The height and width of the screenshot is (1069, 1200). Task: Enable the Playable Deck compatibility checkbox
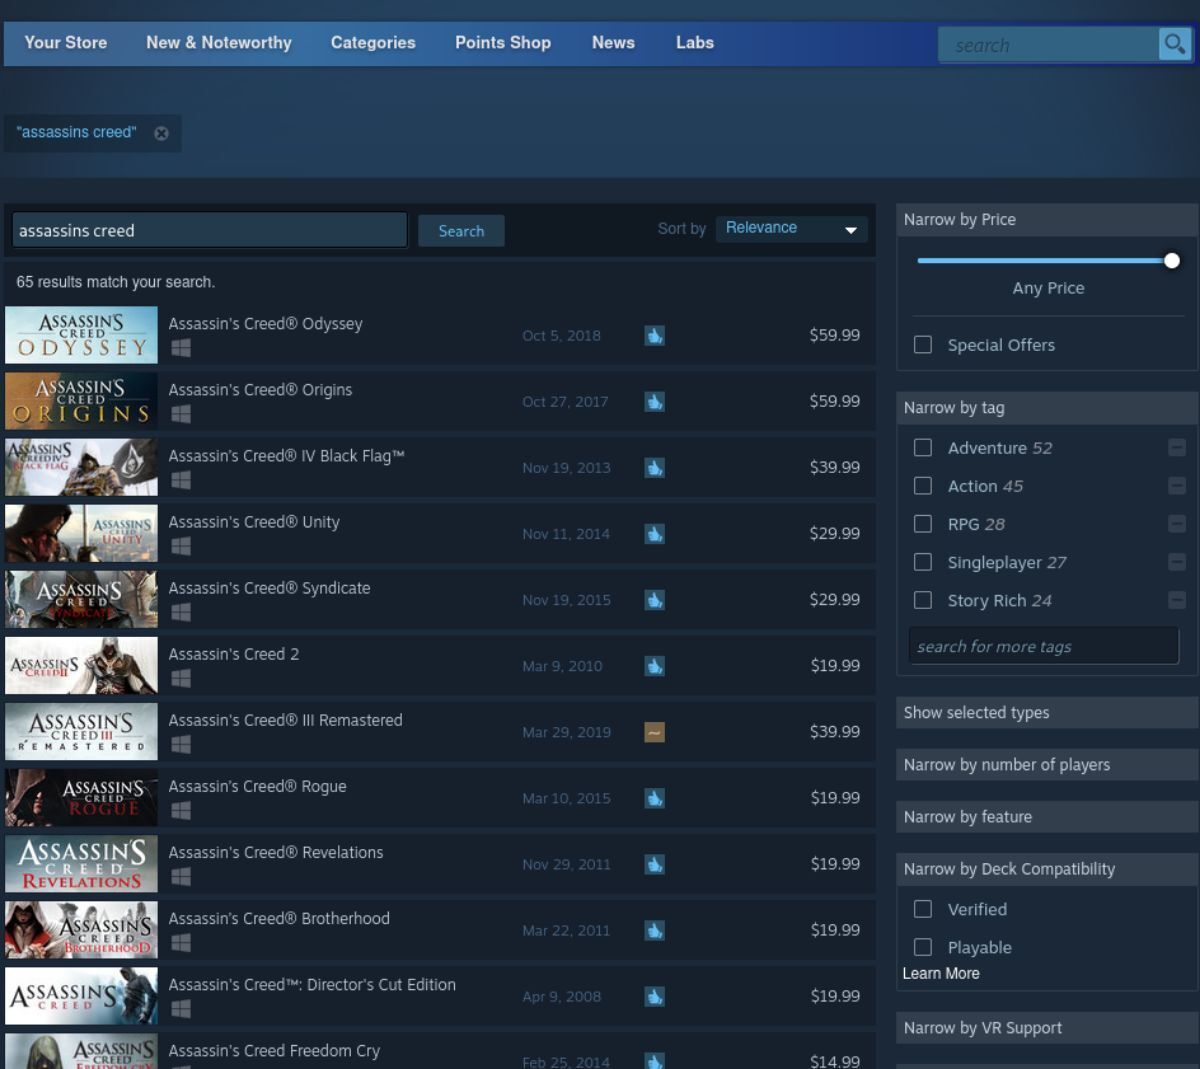tap(923, 947)
